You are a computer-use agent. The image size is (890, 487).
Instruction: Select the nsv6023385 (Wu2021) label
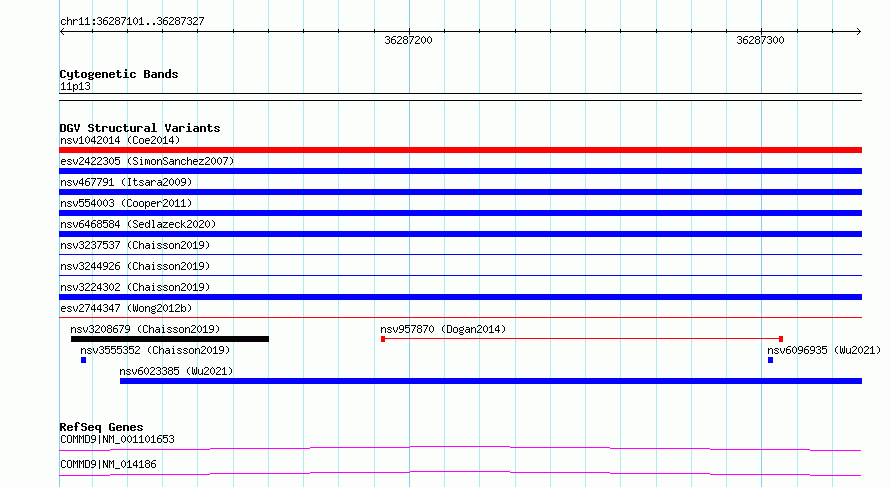(x=176, y=371)
